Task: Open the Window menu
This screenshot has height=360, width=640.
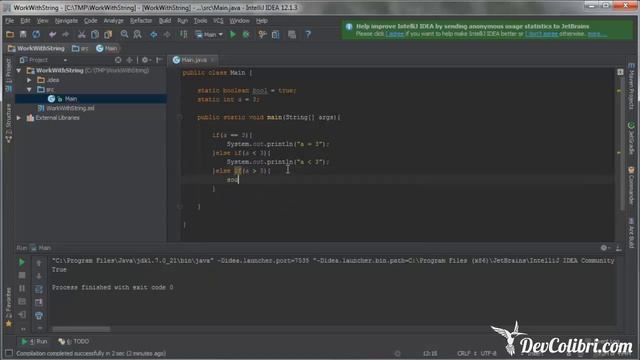Action: [239, 20]
